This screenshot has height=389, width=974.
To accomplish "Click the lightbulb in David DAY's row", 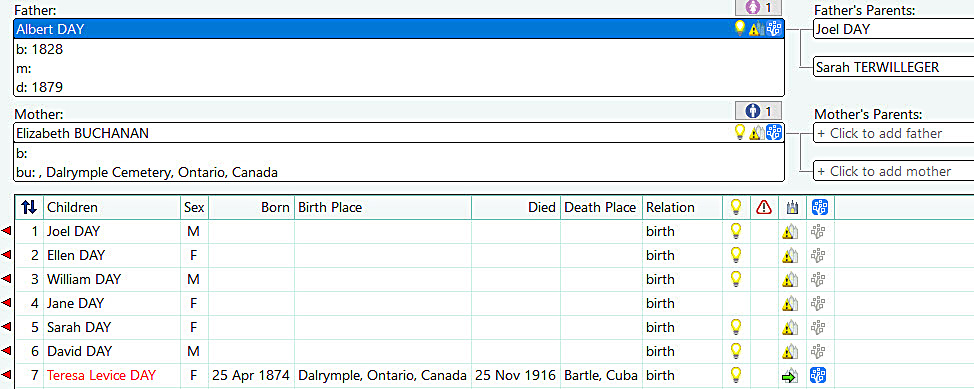I will point(736,351).
